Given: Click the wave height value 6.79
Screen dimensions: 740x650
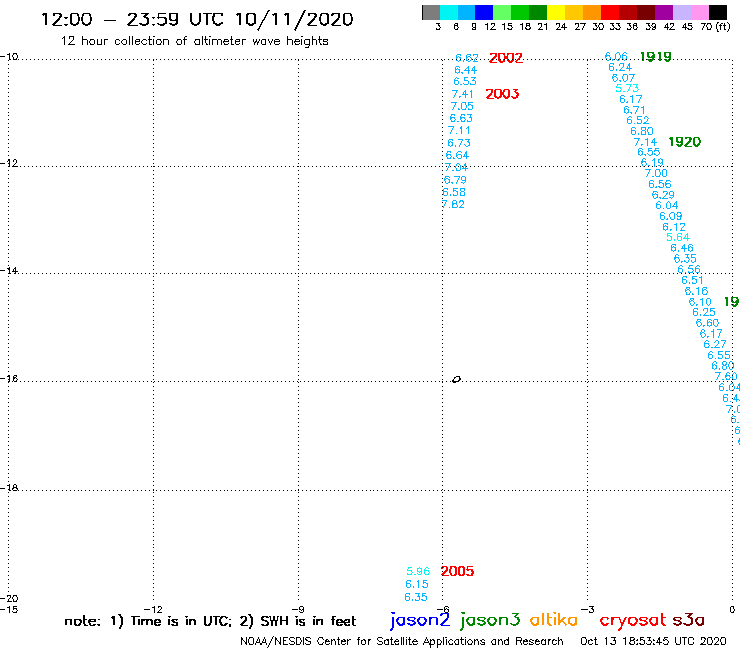Looking at the screenshot, I should coord(455,180).
